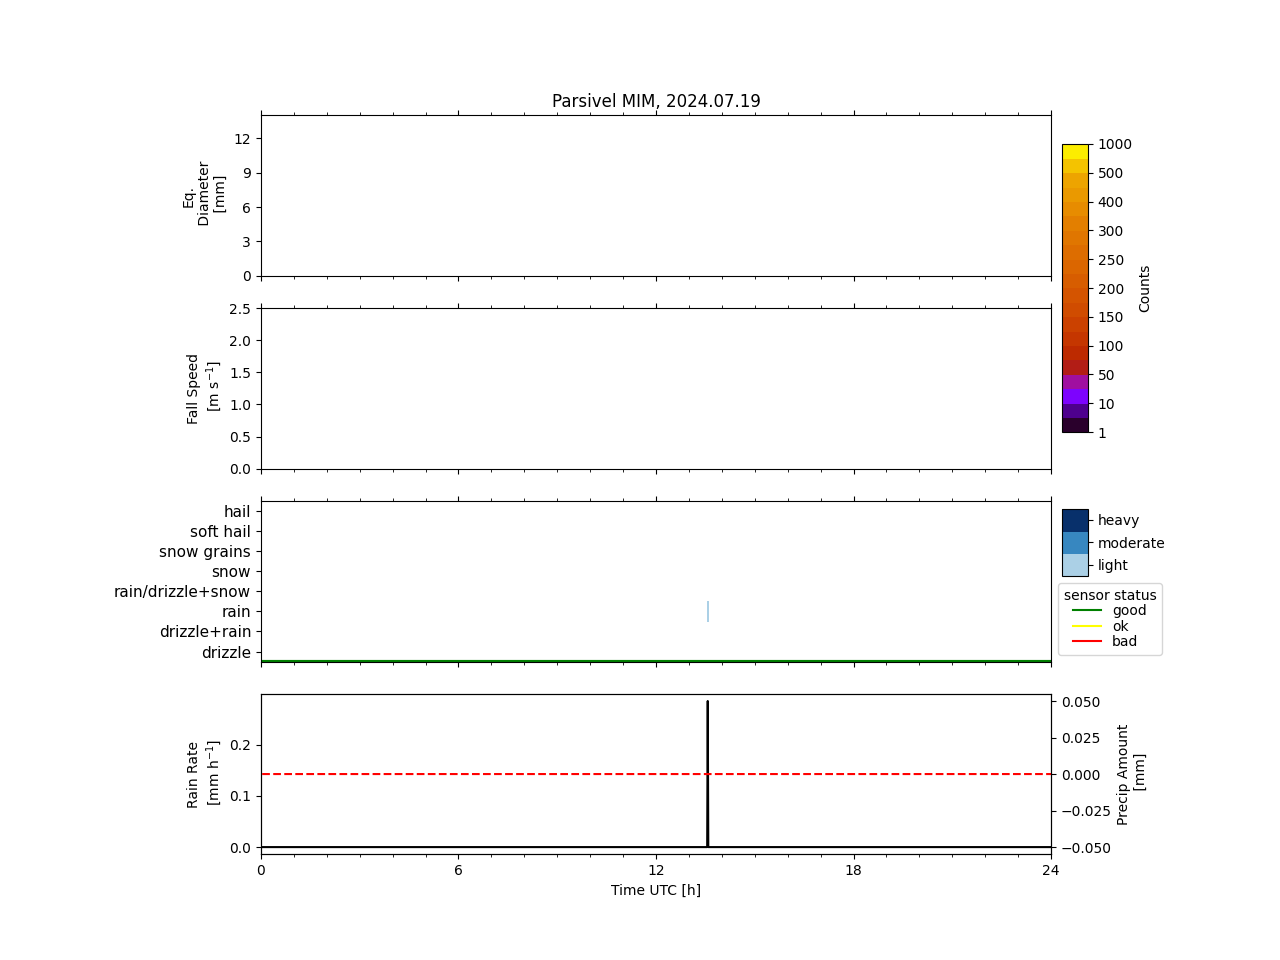Select the moderate blue legend swatch

pos(1075,543)
